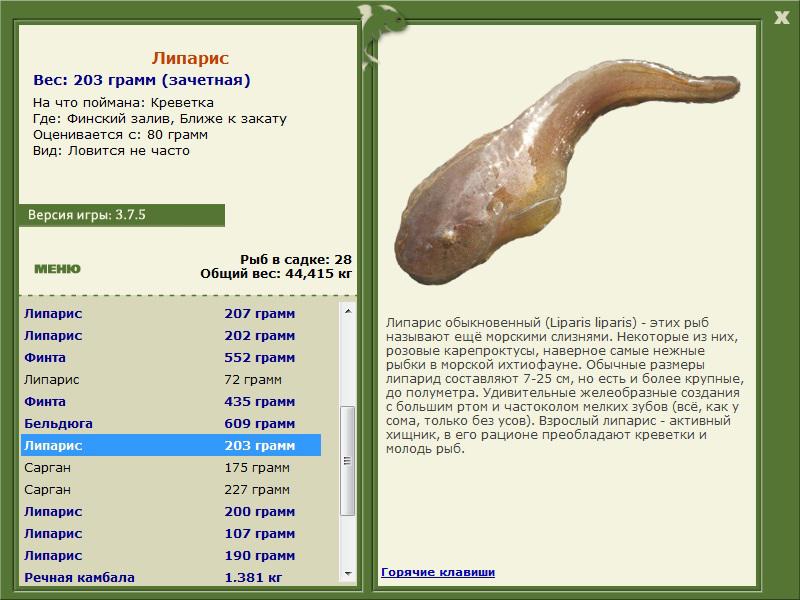Click the Liparis liparis description paragraph

point(565,386)
